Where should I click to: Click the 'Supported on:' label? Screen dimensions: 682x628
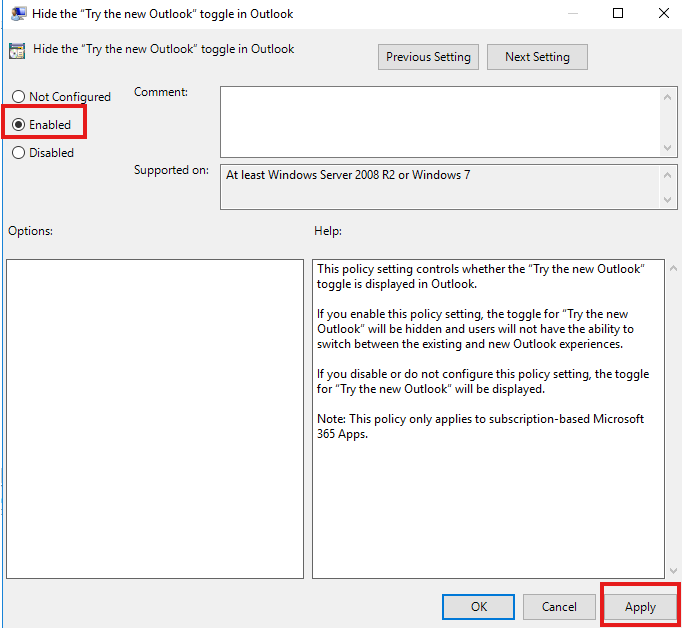(171, 170)
